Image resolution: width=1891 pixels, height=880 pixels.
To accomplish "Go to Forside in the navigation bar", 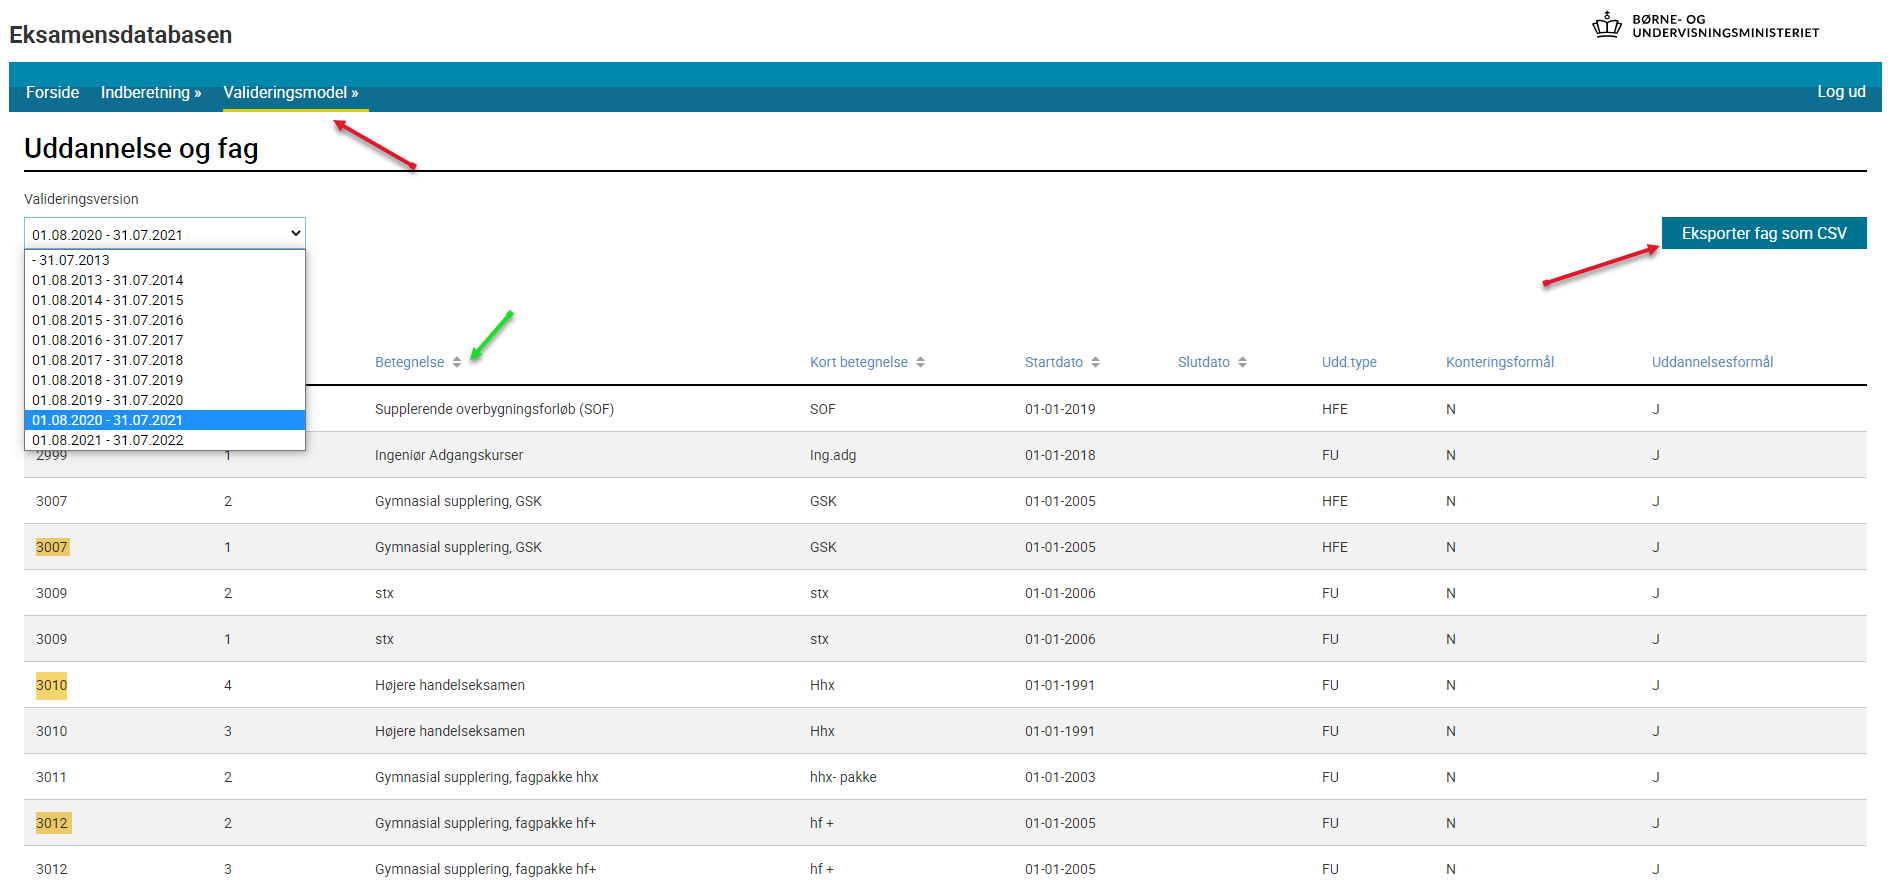I will [x=52, y=92].
